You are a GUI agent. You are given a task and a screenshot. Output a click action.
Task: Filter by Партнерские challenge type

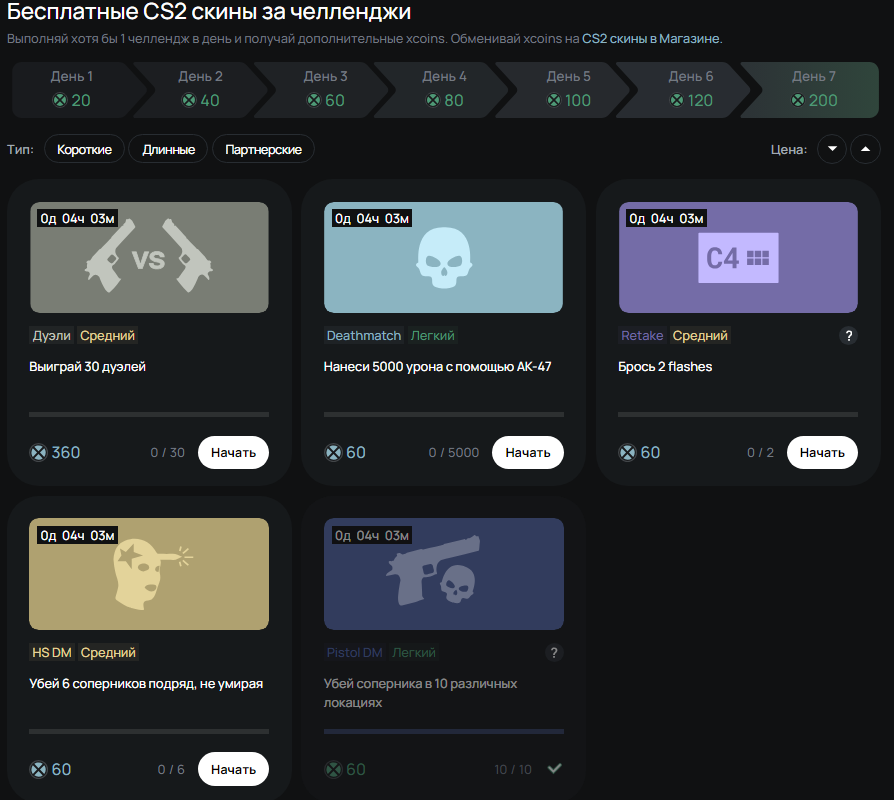[x=263, y=149]
